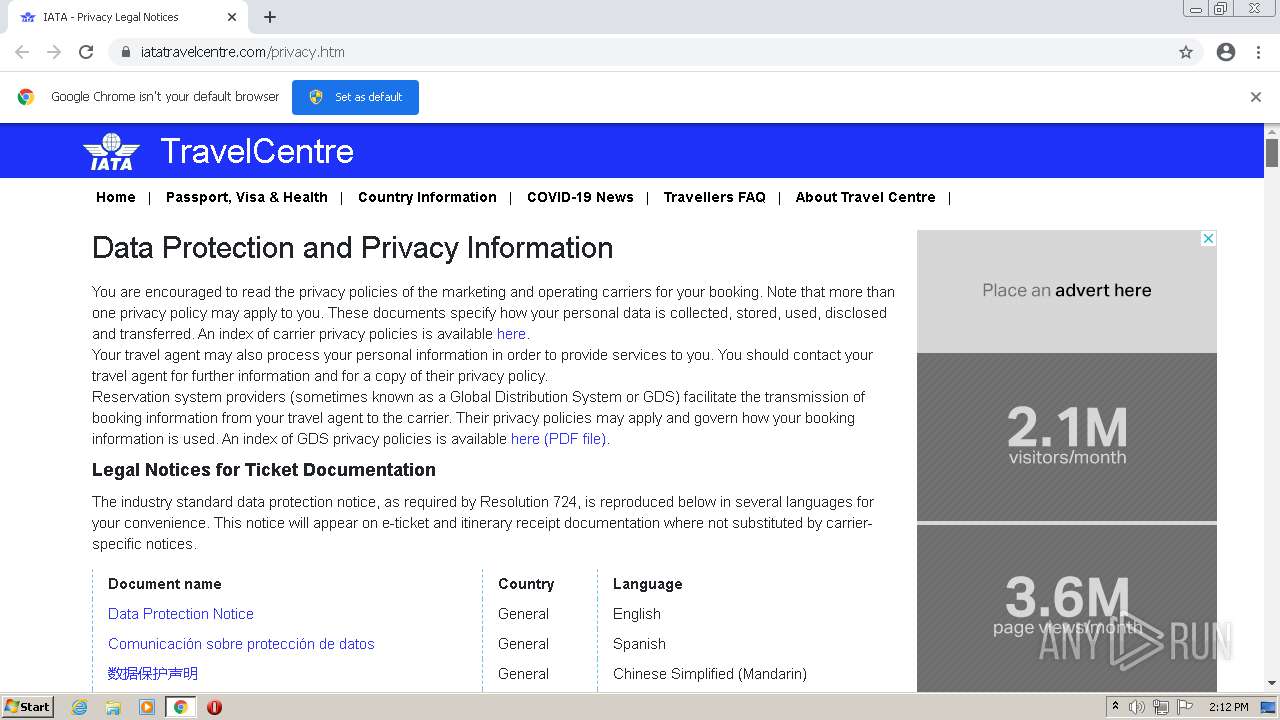Open the Chrome profile avatar
Viewport: 1280px width, 720px height.
tap(1226, 52)
